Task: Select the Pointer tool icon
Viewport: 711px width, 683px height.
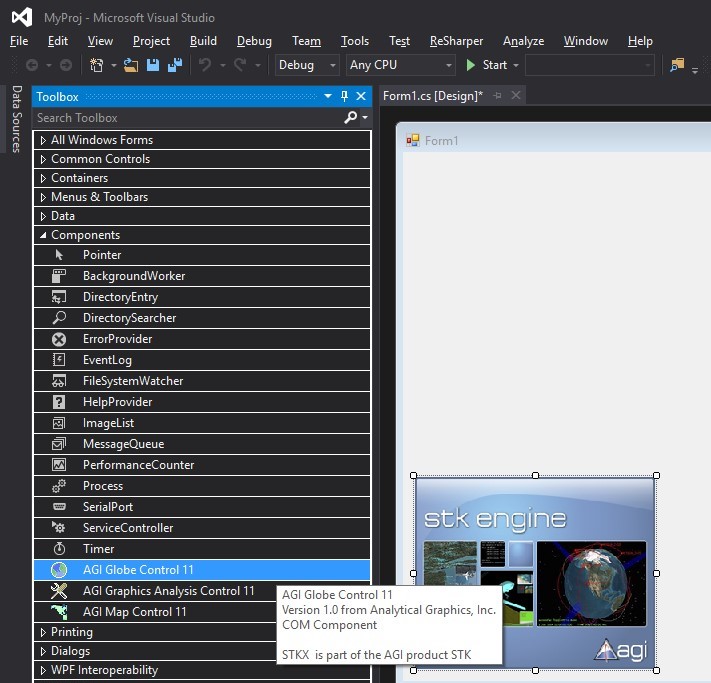Action: [59, 255]
